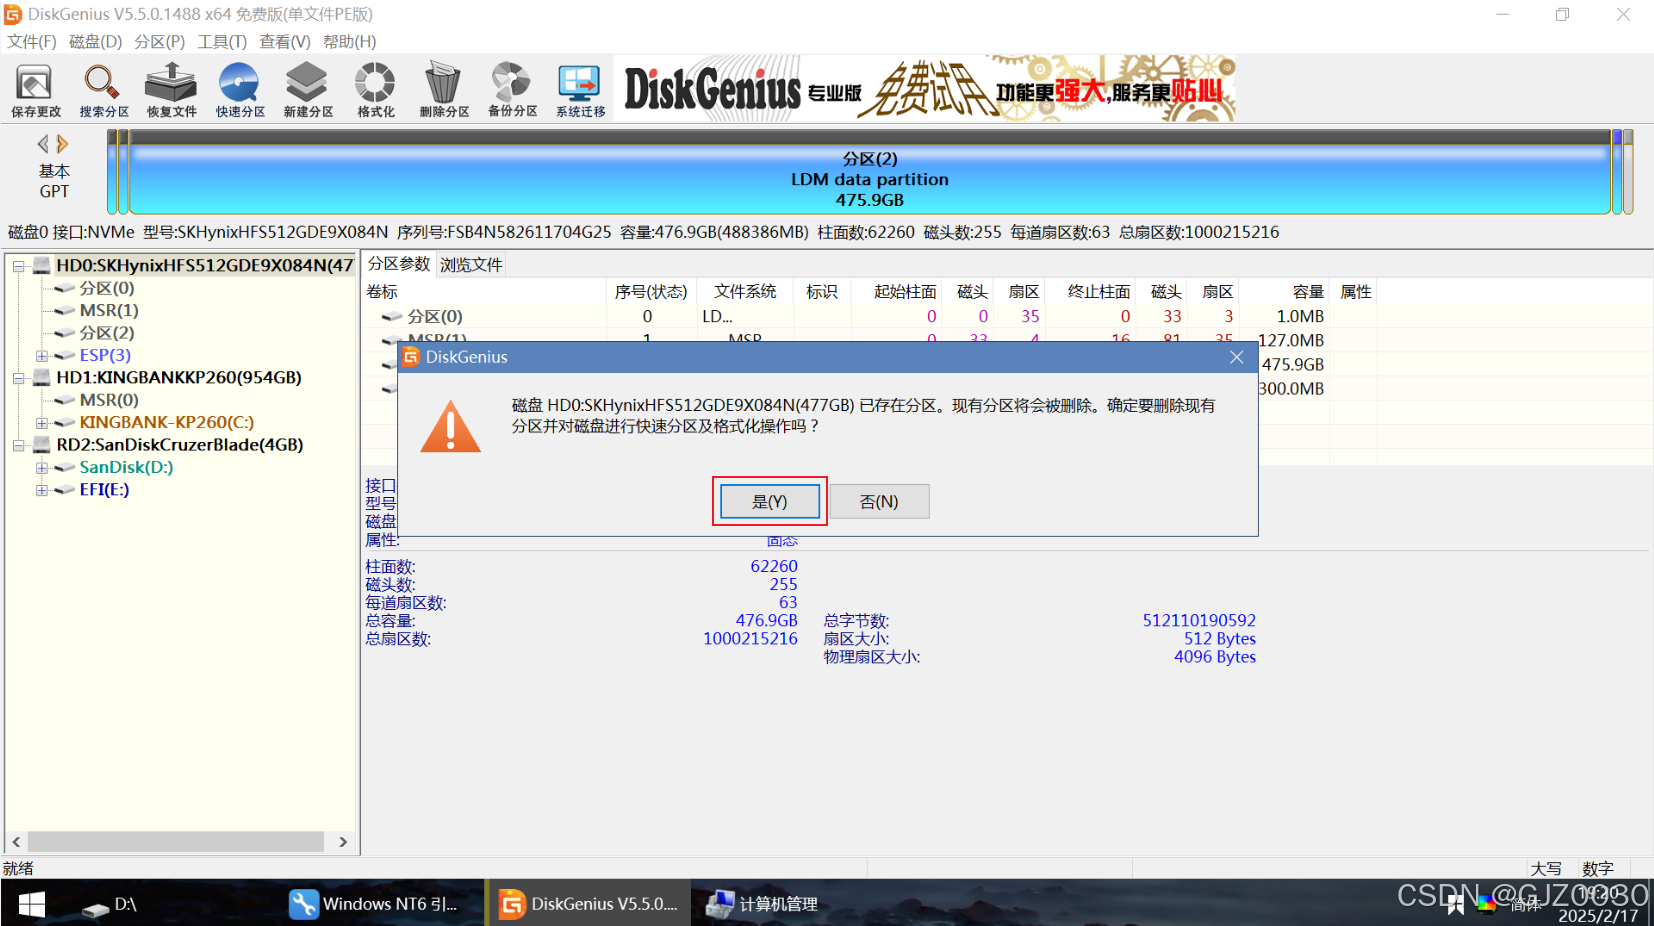Close the DiskGenius warning dialog

point(1236,357)
